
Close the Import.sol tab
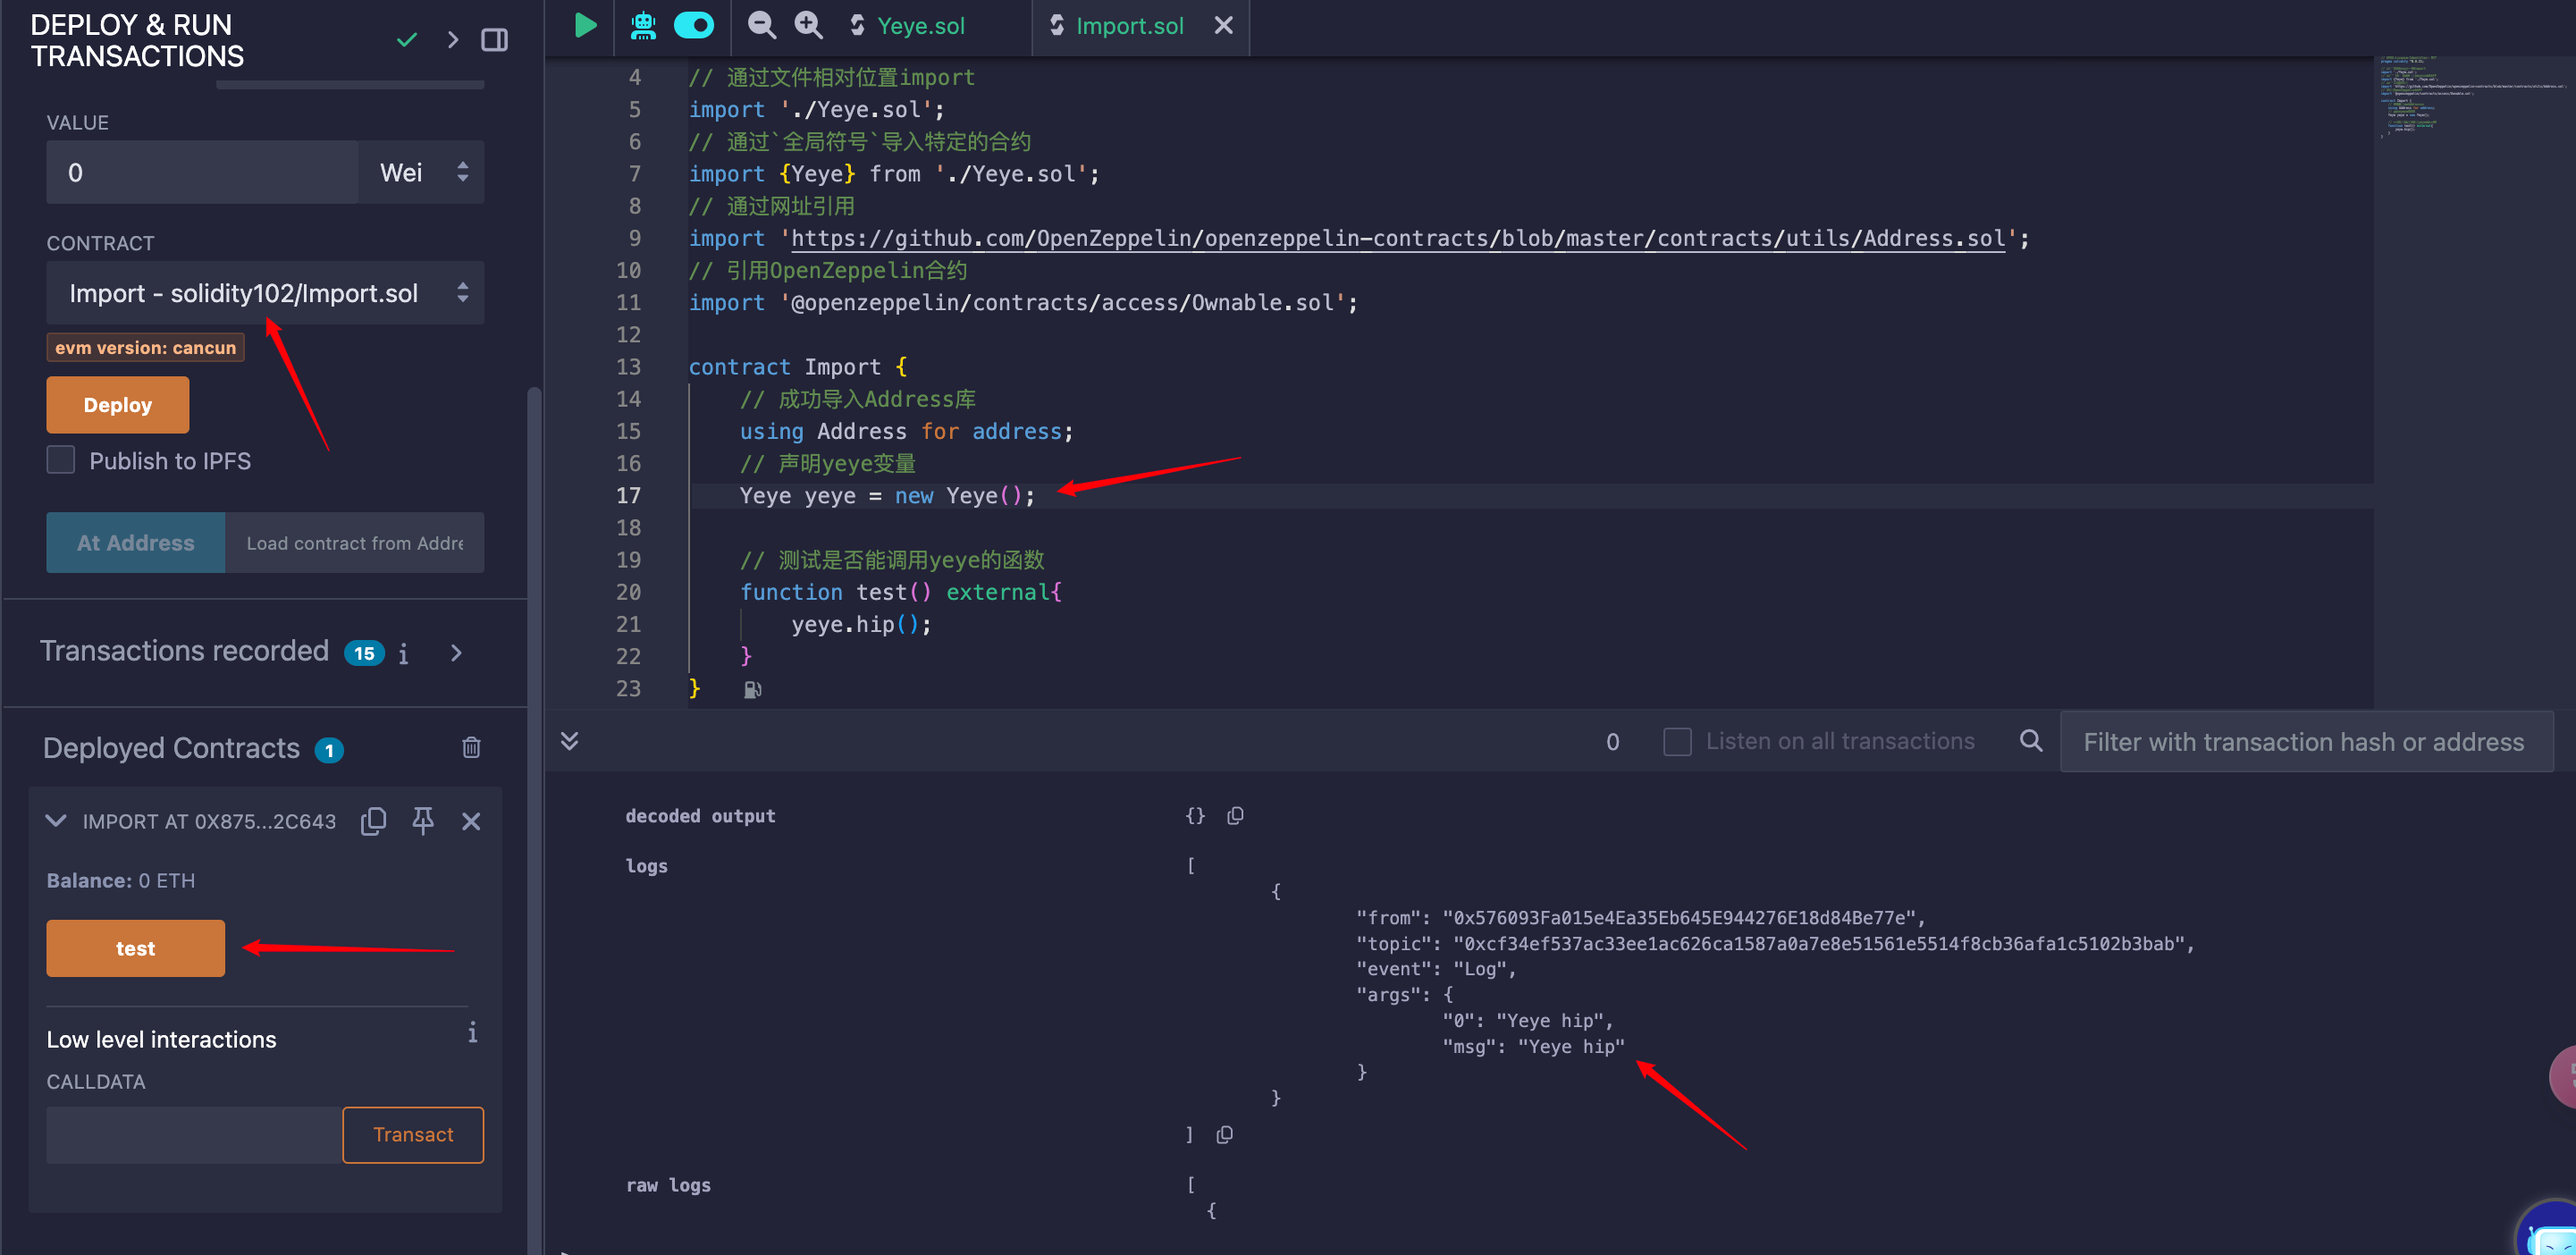1223,26
